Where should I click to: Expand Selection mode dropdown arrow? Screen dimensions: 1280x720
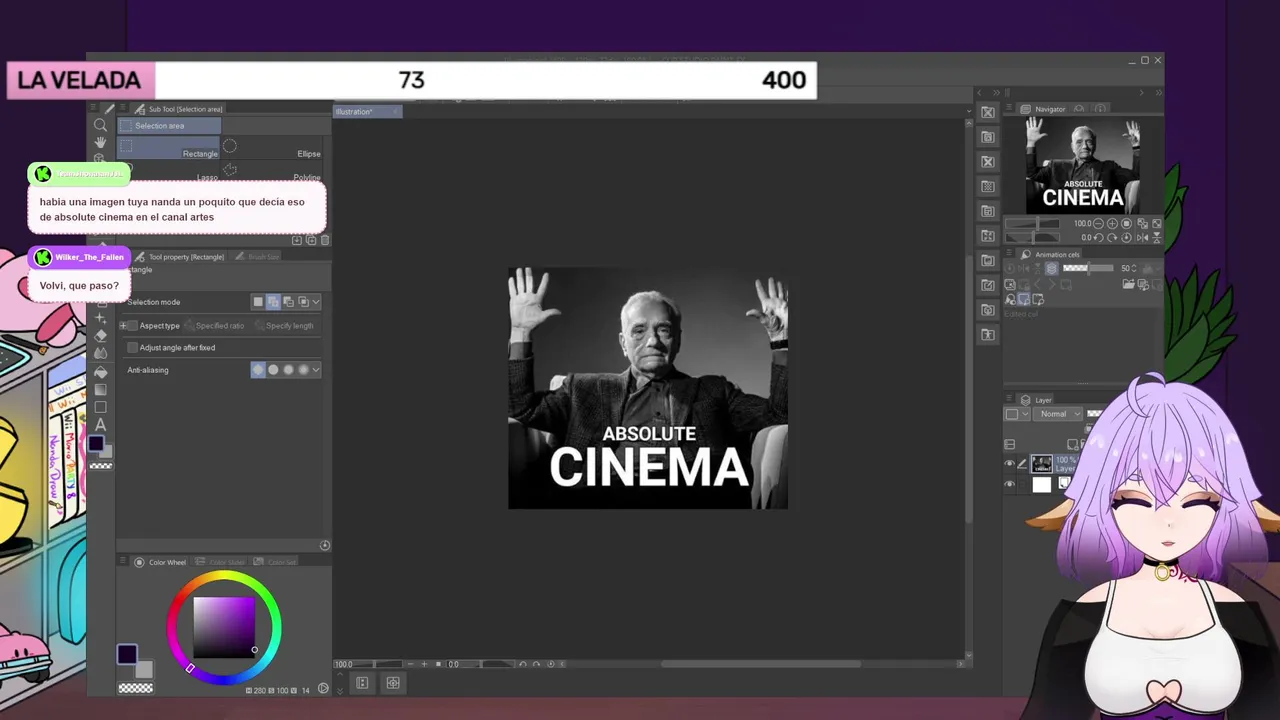tap(316, 302)
